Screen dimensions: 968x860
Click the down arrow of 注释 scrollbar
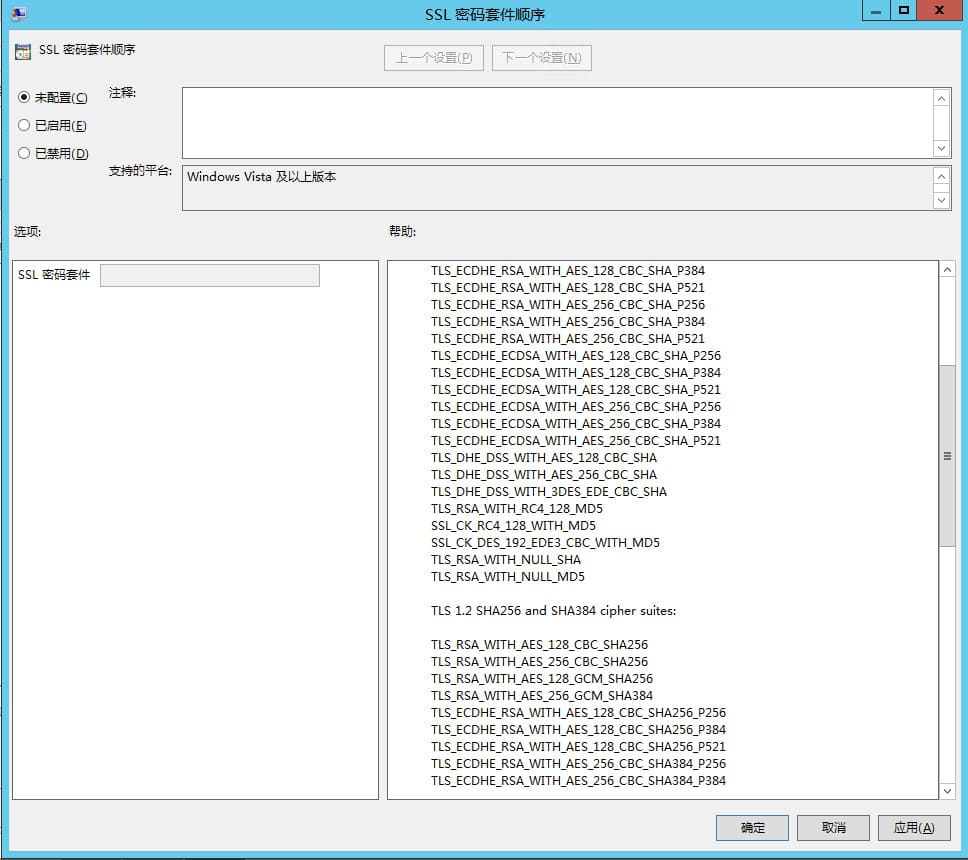(x=941, y=148)
